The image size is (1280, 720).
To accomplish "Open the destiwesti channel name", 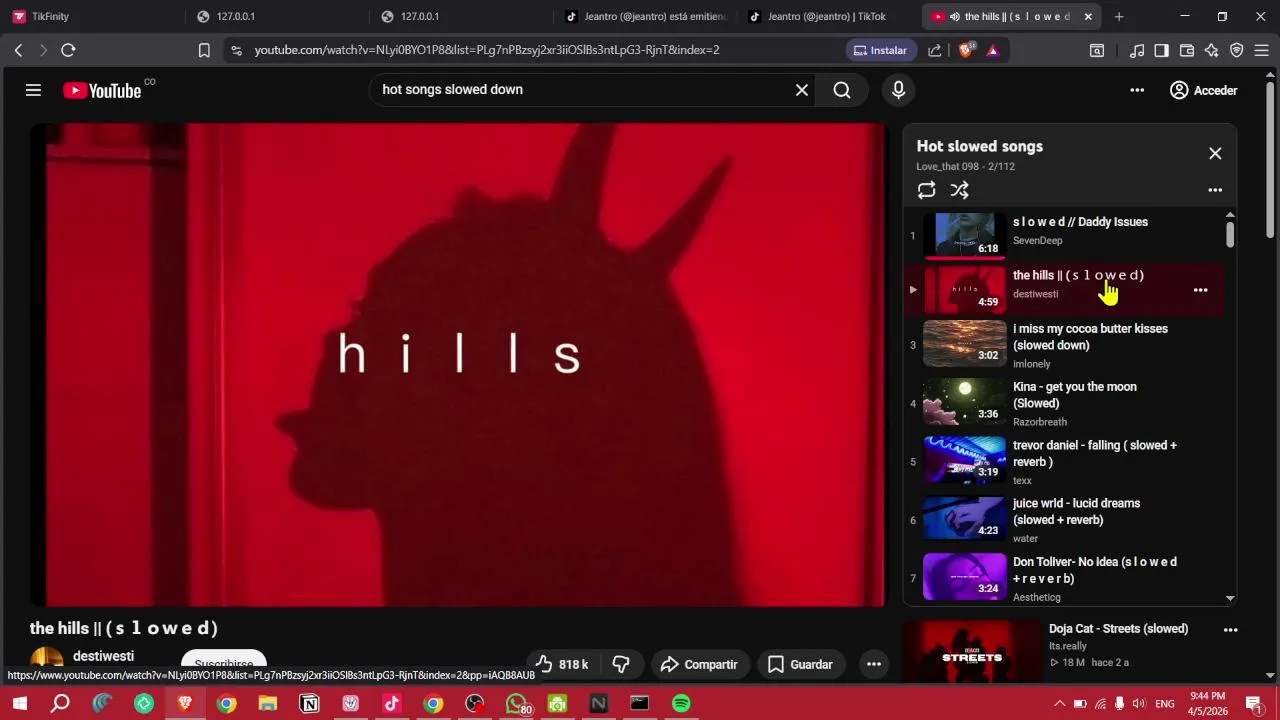I will coord(103,656).
